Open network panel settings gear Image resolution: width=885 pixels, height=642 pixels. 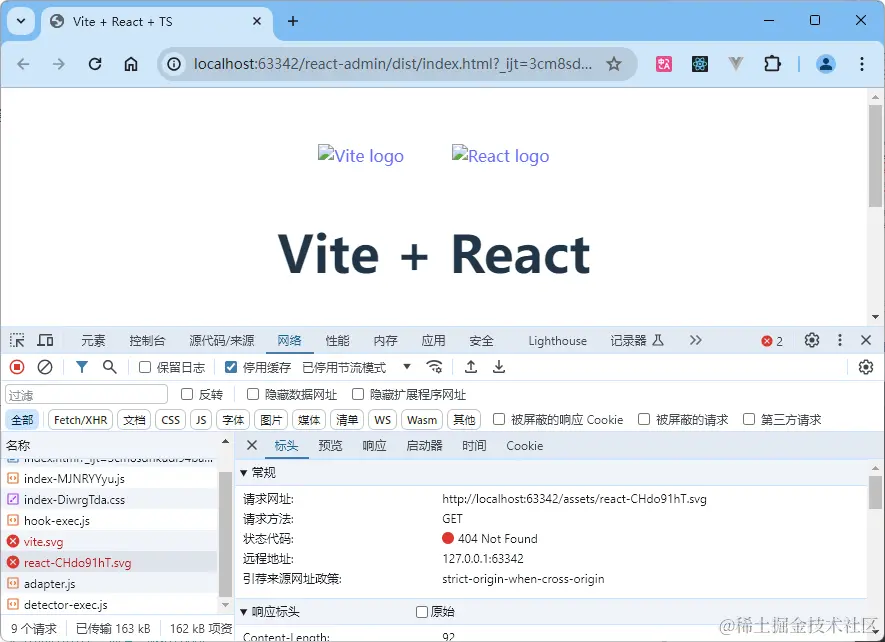pos(866,367)
